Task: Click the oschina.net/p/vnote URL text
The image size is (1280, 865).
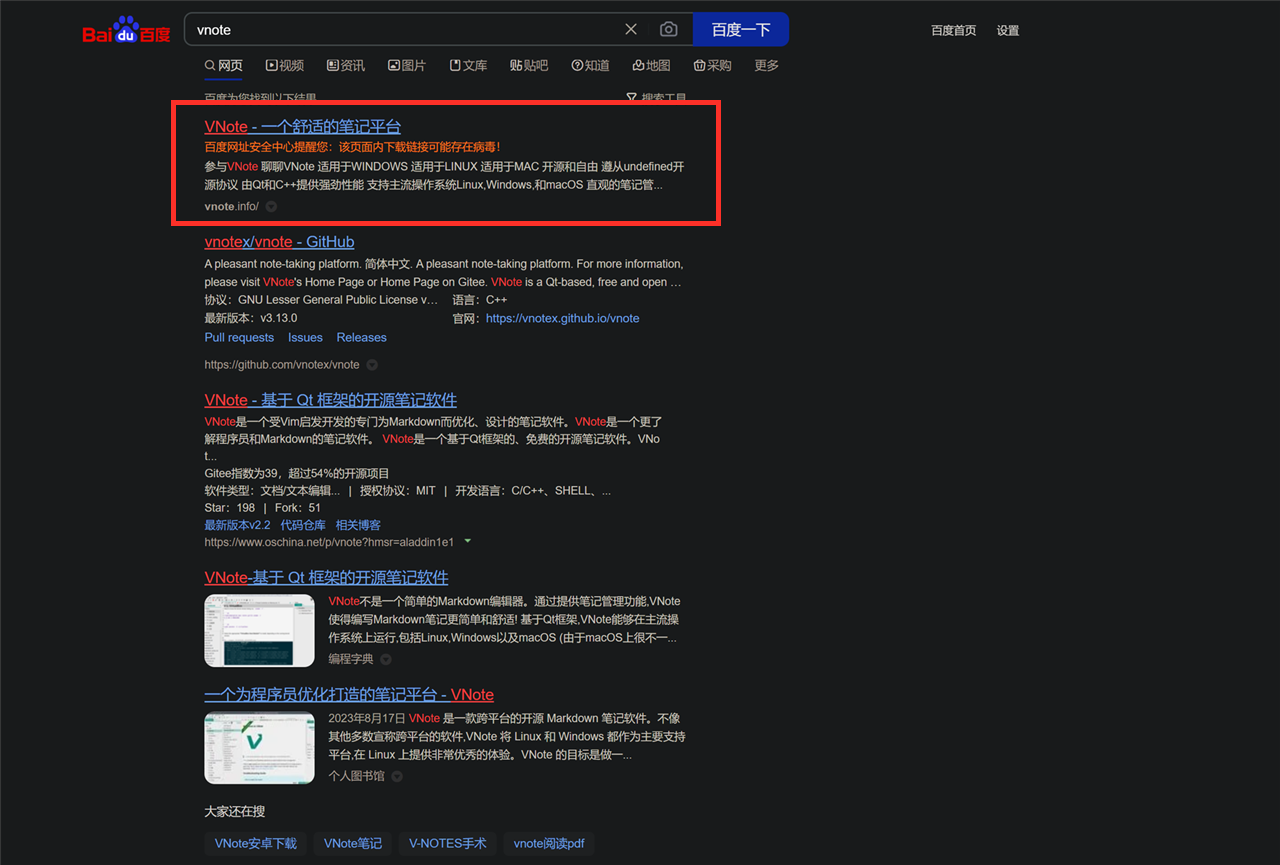Action: click(x=329, y=542)
